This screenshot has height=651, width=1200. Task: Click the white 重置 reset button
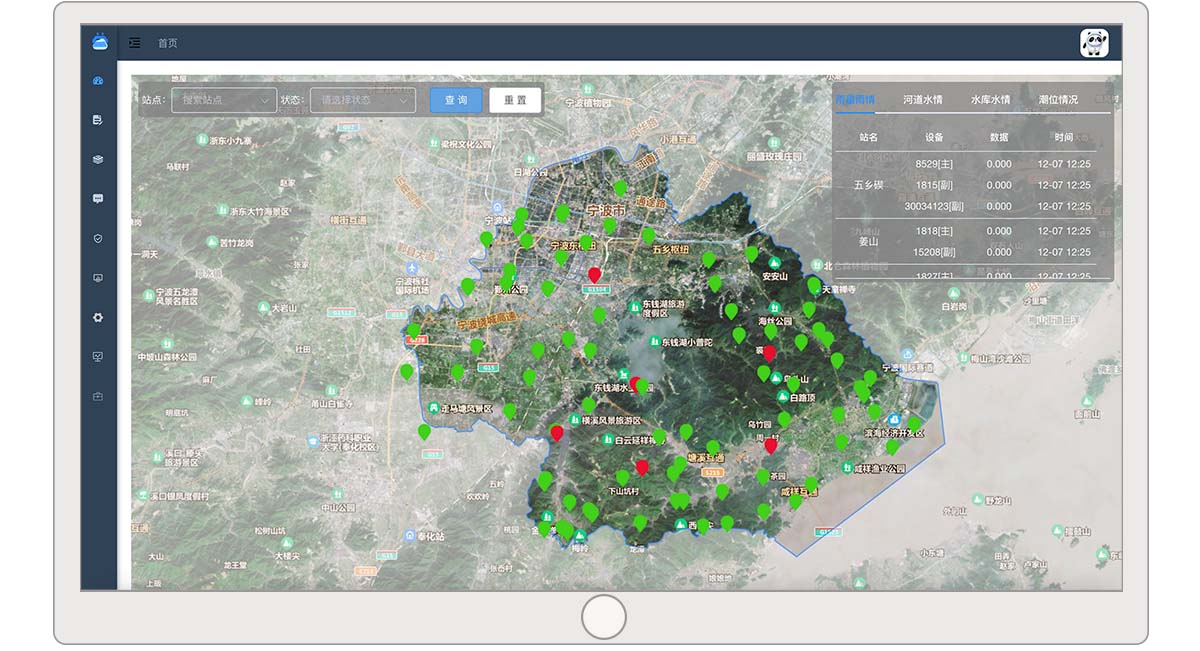click(x=515, y=100)
